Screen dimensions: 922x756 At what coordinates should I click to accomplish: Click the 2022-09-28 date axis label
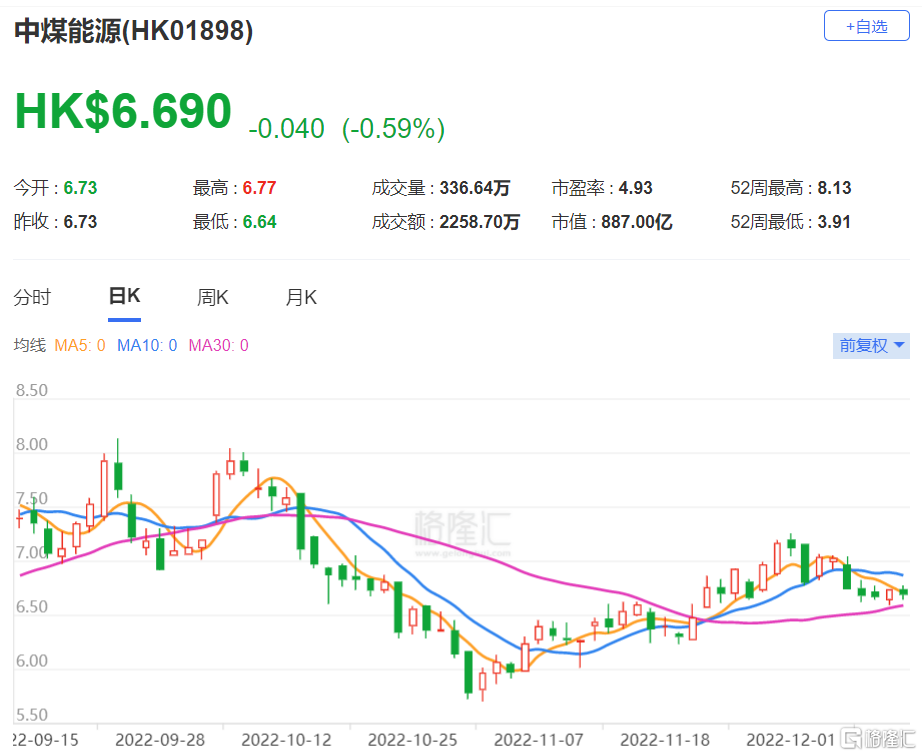tap(160, 740)
